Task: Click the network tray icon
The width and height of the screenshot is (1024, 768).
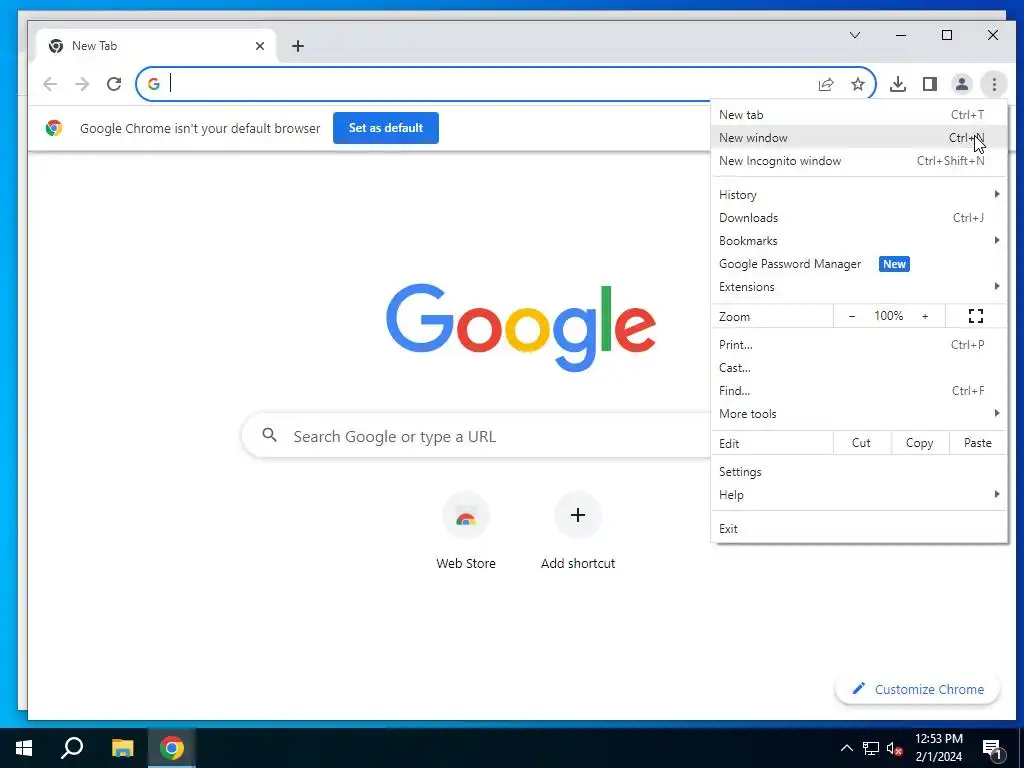Action: pyautogui.click(x=871, y=748)
